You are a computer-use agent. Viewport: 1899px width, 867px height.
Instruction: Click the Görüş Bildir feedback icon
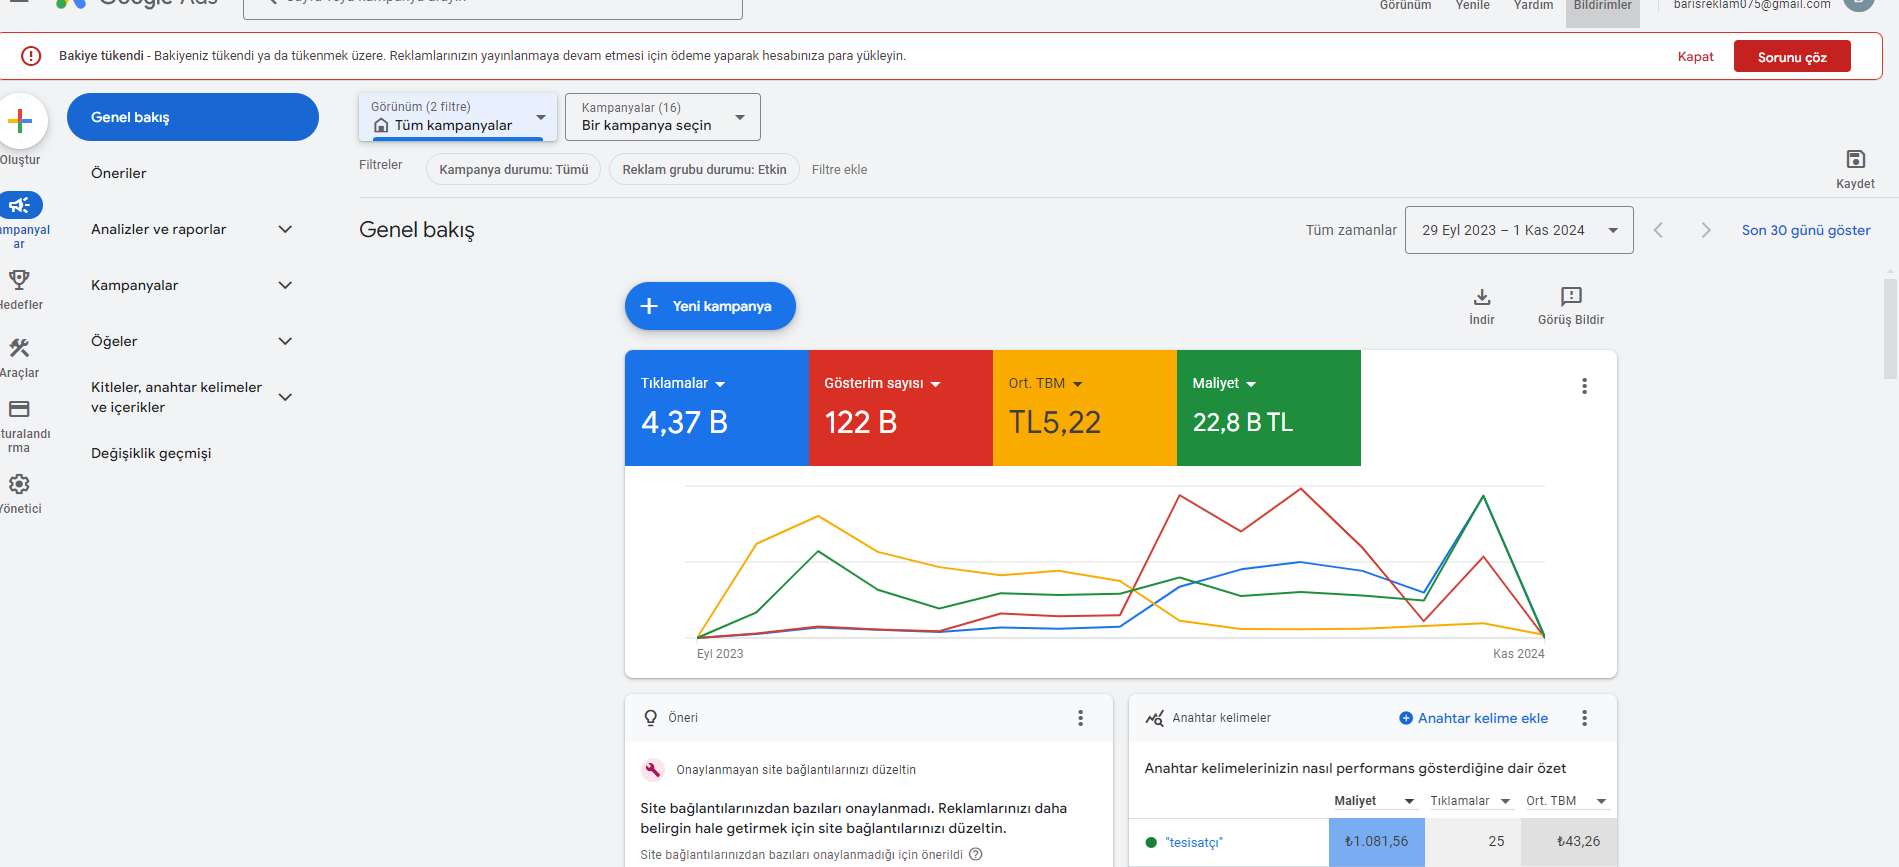coord(1571,296)
